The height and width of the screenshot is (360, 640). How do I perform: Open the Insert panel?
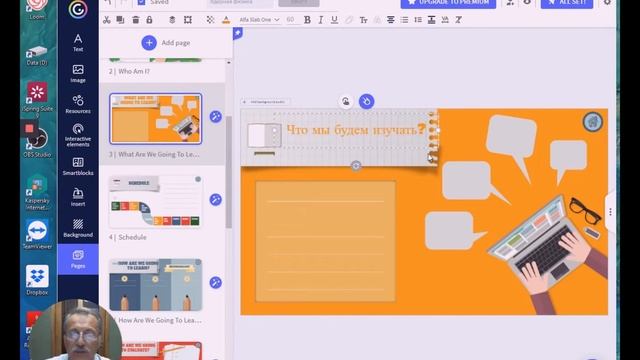pyautogui.click(x=78, y=197)
